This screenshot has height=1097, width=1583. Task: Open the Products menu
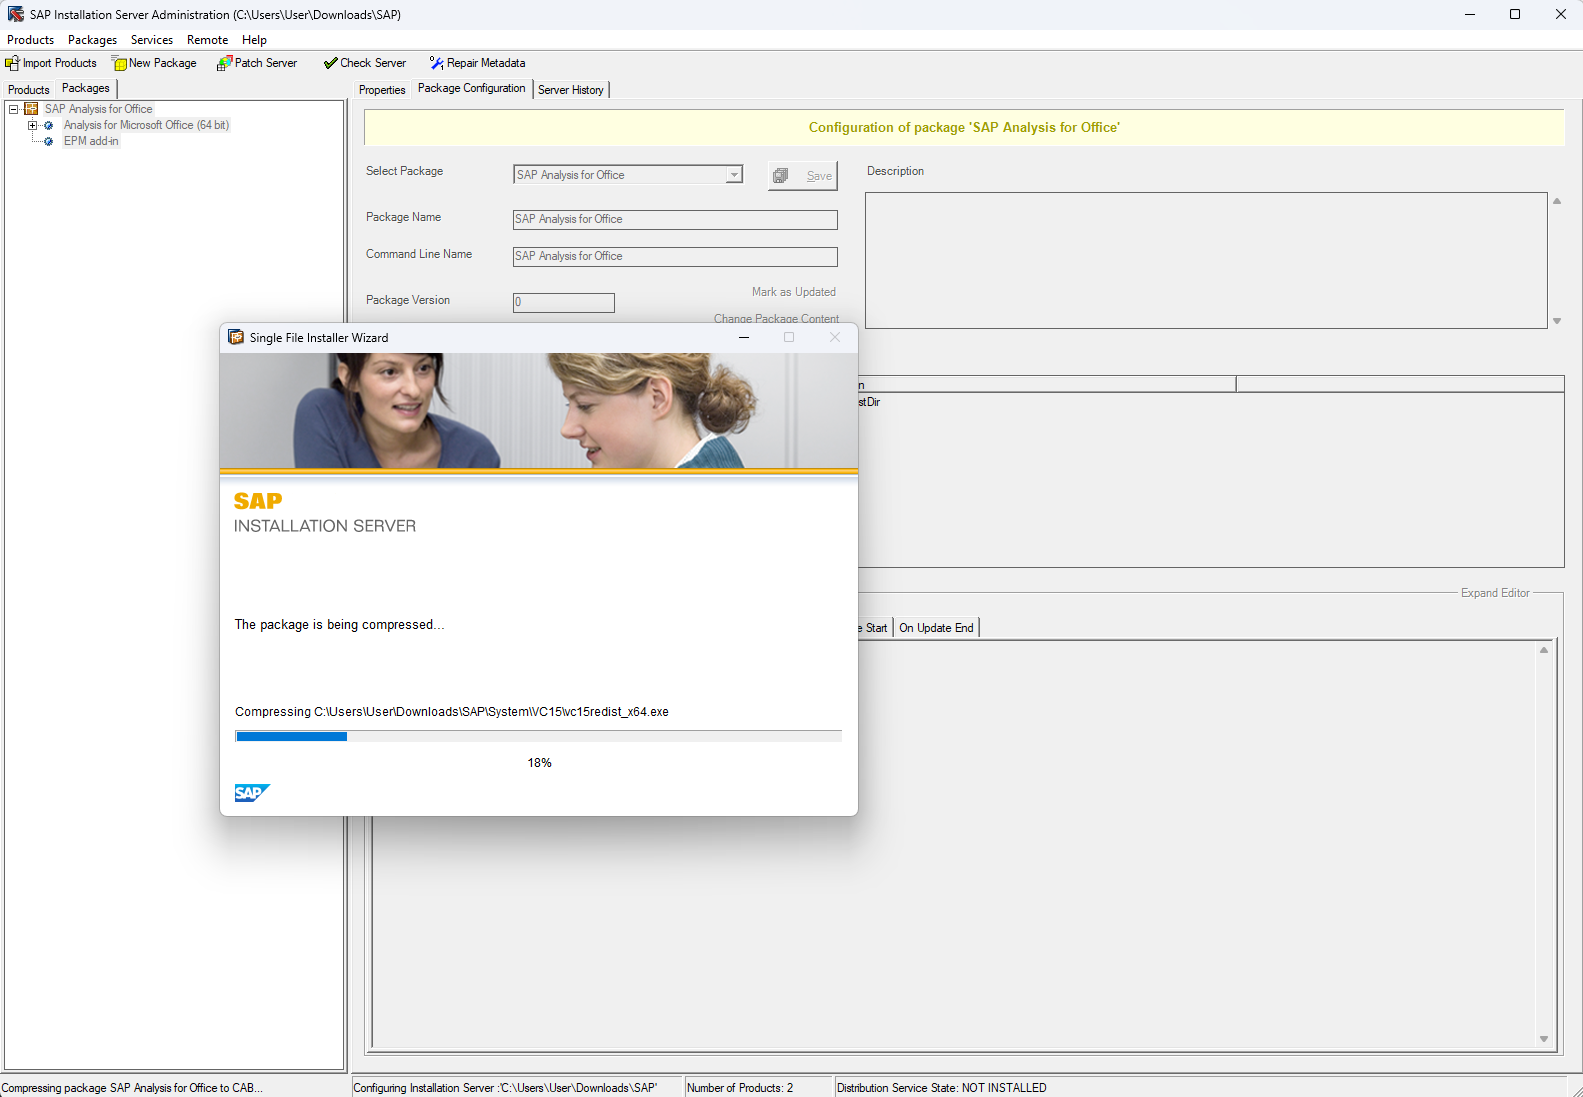(30, 40)
